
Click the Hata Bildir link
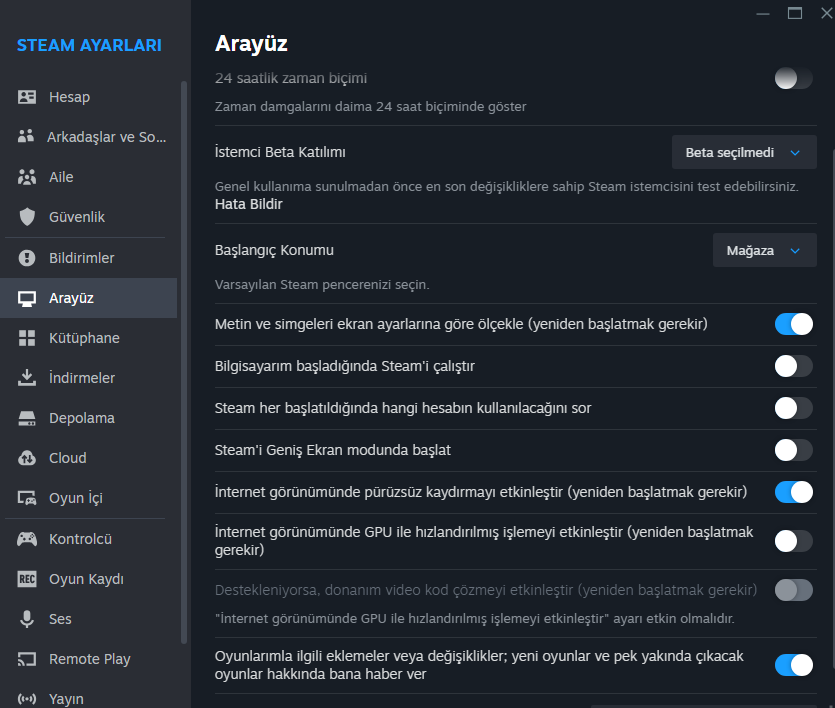coord(248,204)
